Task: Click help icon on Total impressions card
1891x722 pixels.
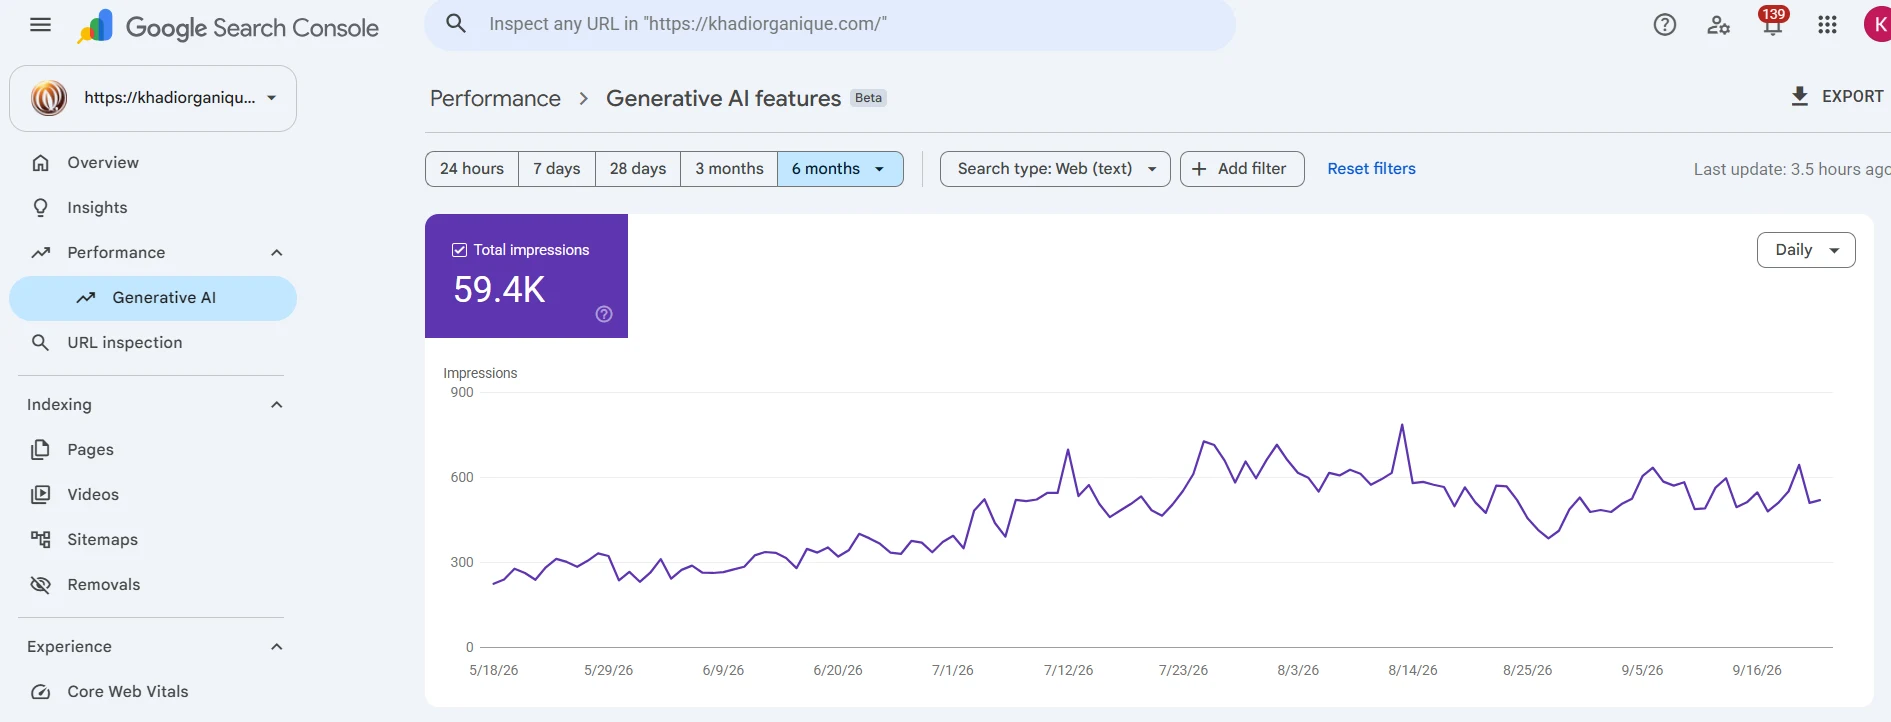Action: click(604, 314)
